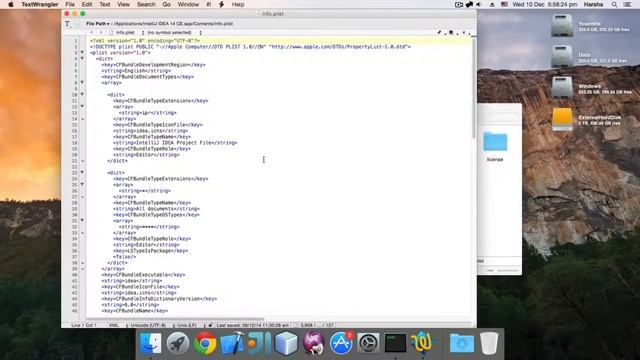Click the file lock icon in status bar
This screenshot has height=360, width=640.
[210, 325]
